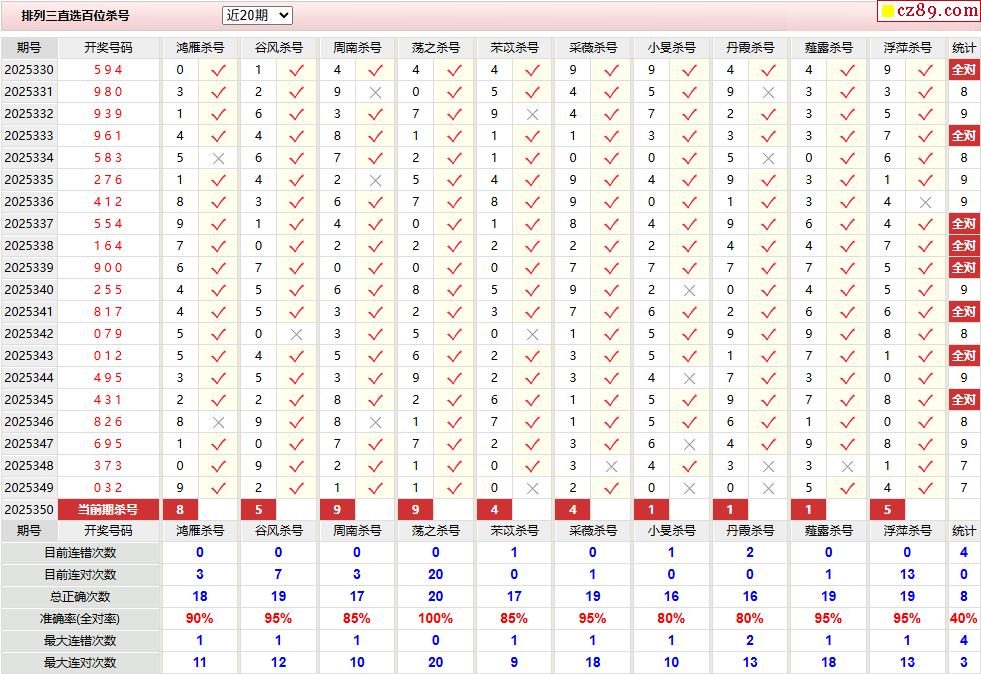Click the X mark for 浮萍杀号 in row 2025336

tap(925, 202)
